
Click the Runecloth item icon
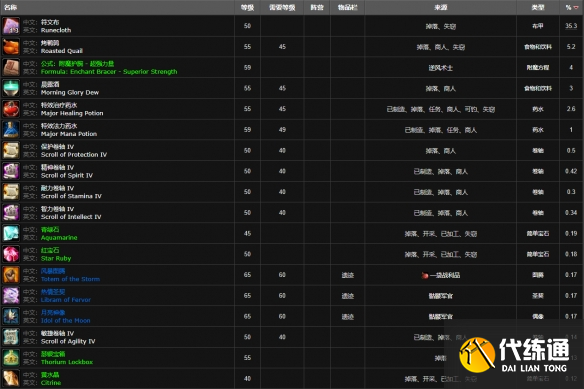(x=11, y=26)
